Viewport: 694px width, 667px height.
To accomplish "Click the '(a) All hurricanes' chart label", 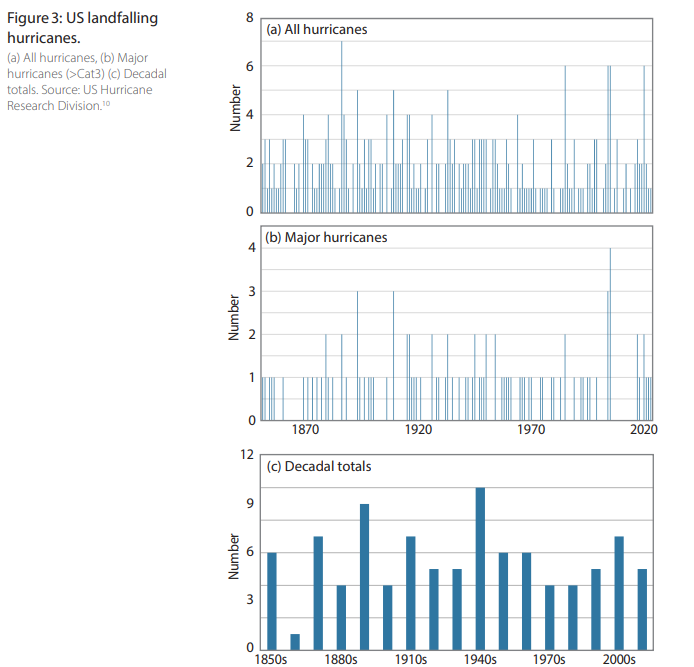I will coord(316,30).
